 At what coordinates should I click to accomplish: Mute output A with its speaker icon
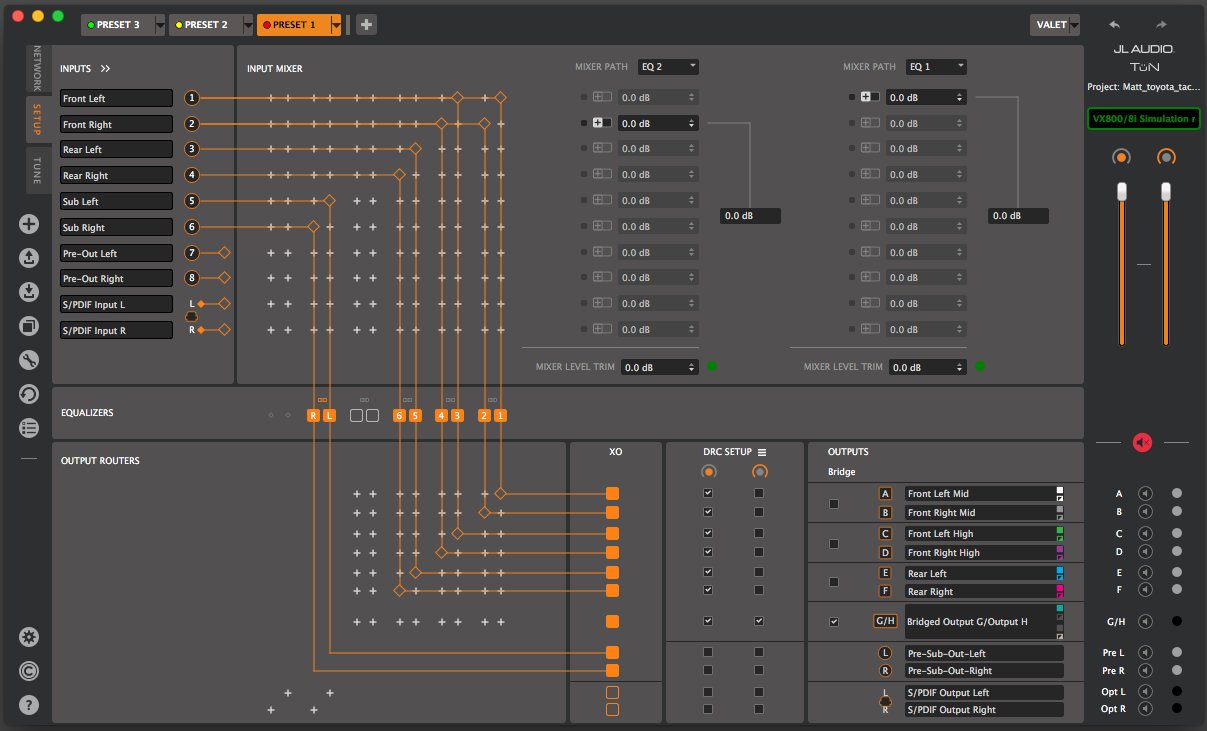tap(1146, 493)
